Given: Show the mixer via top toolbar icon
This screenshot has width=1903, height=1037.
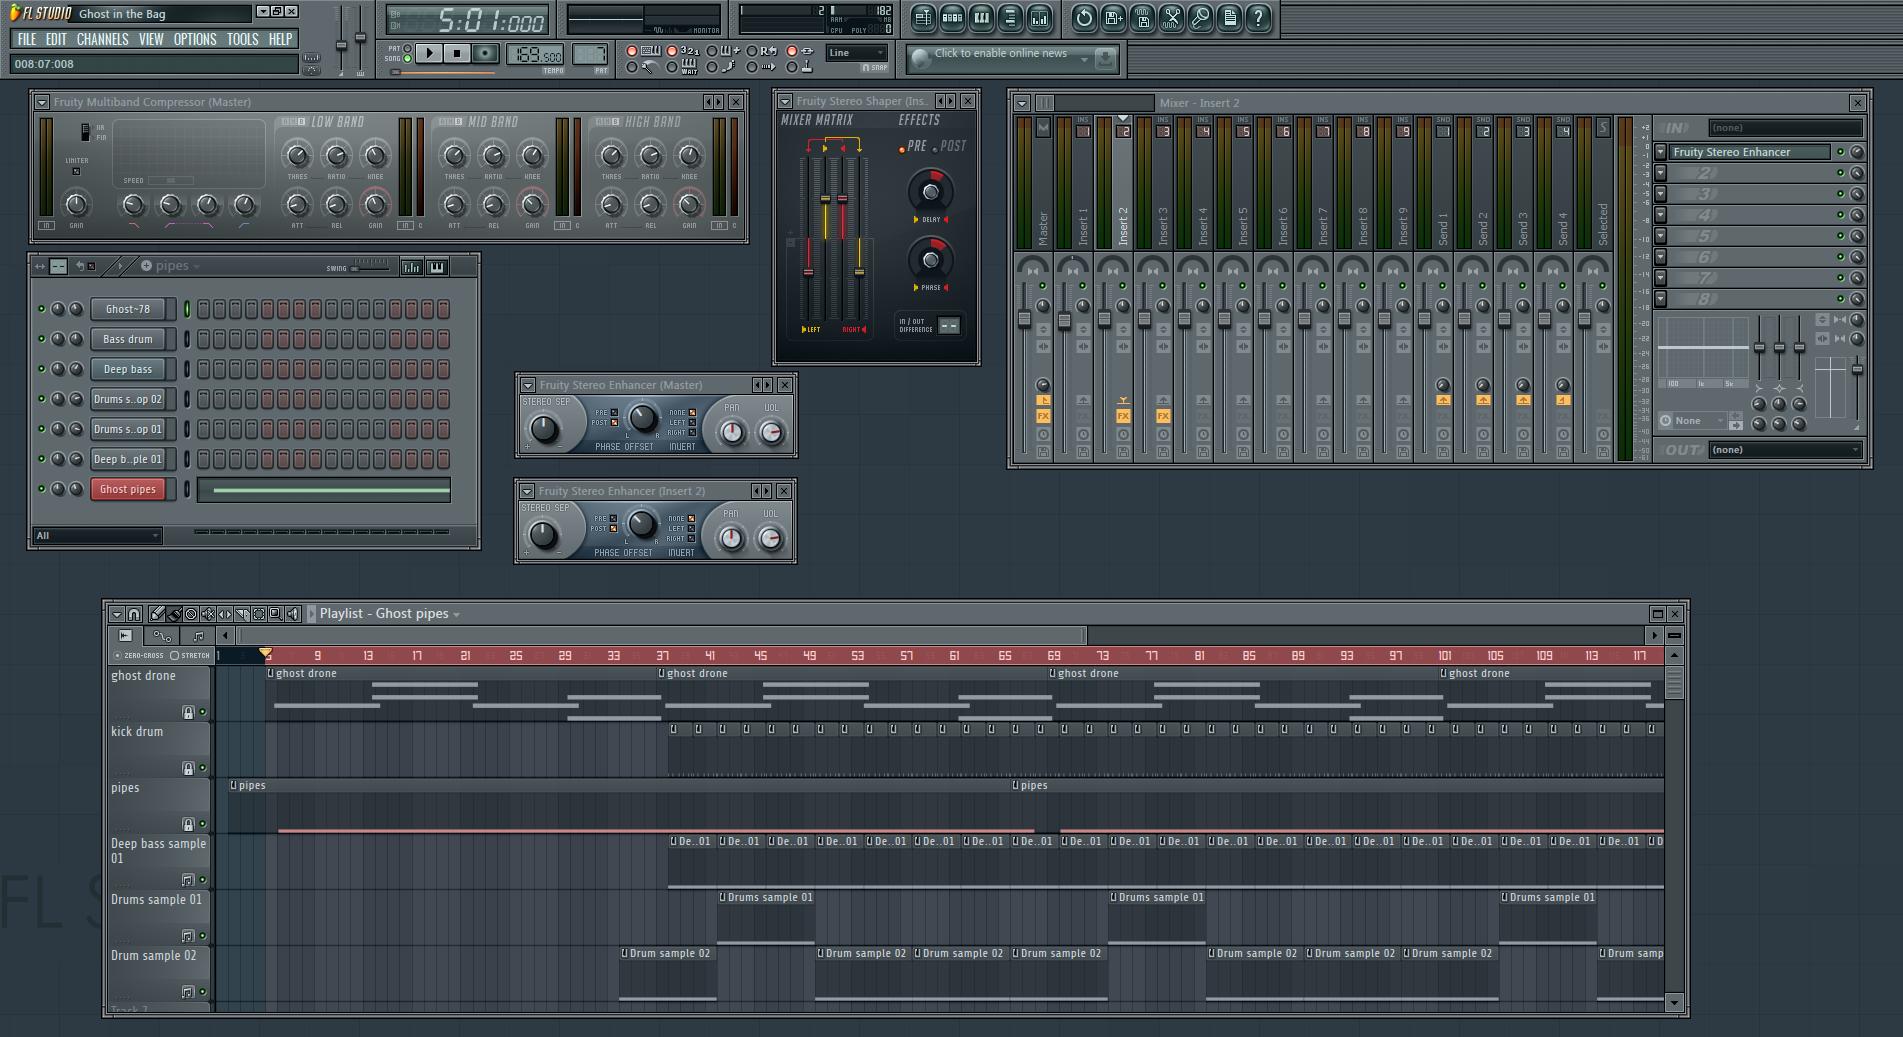Looking at the screenshot, I should (1040, 18).
